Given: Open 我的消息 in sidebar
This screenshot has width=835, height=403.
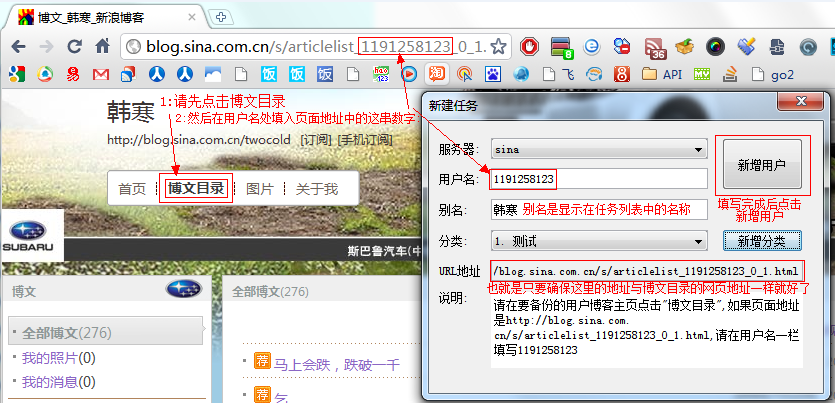Looking at the screenshot, I should 59,382.
